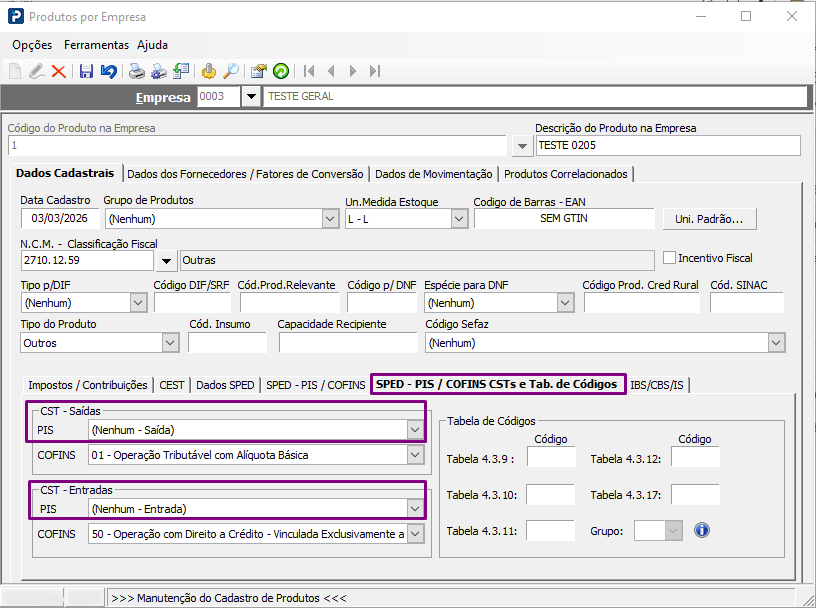Click the Data Cadastro field

pos(59,219)
